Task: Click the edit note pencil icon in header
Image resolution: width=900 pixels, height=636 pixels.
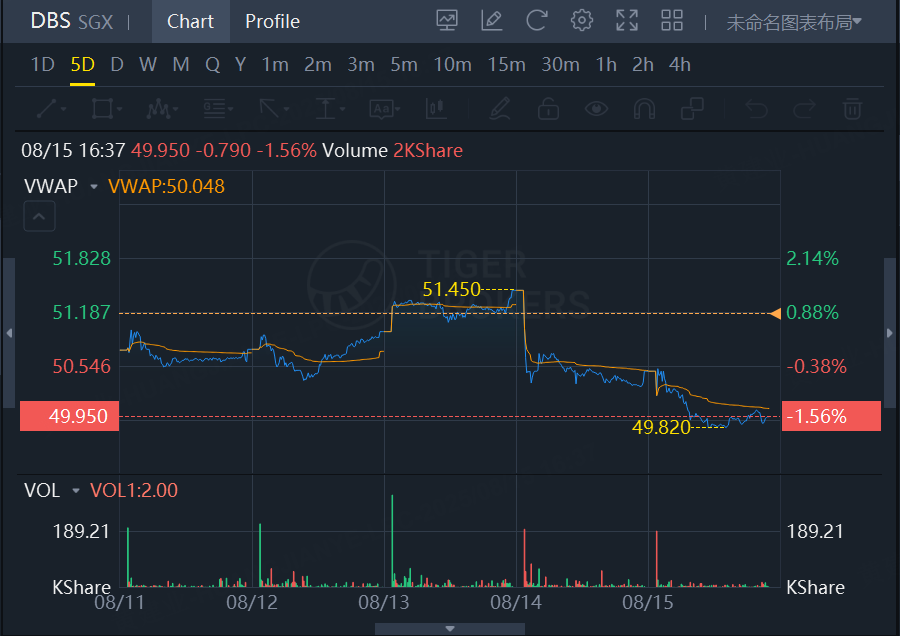Action: click(x=491, y=21)
